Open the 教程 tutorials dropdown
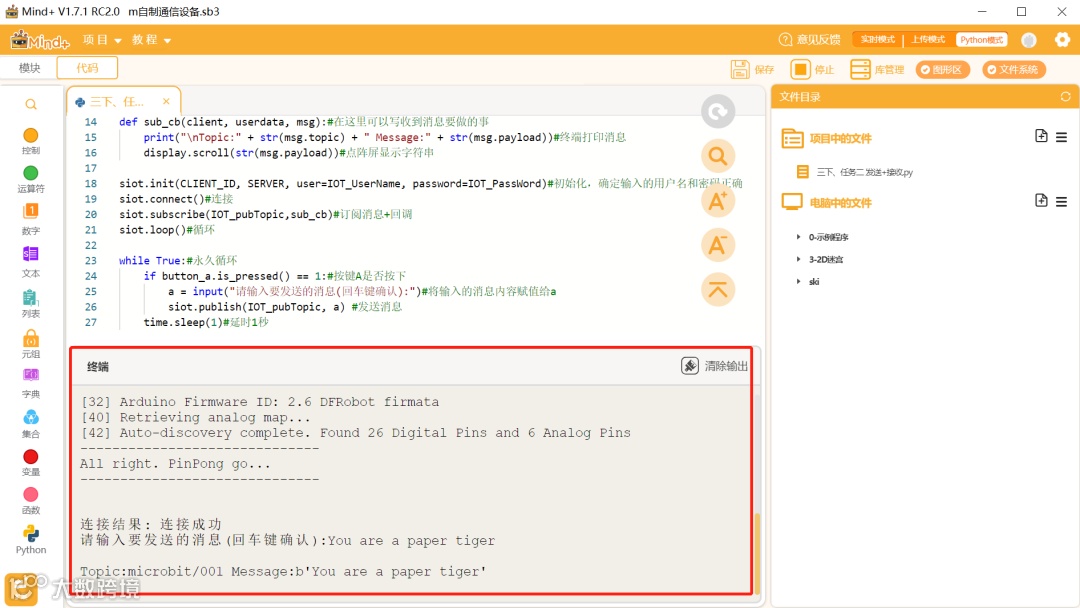Image resolution: width=1080 pixels, height=608 pixels. pyautogui.click(x=152, y=40)
